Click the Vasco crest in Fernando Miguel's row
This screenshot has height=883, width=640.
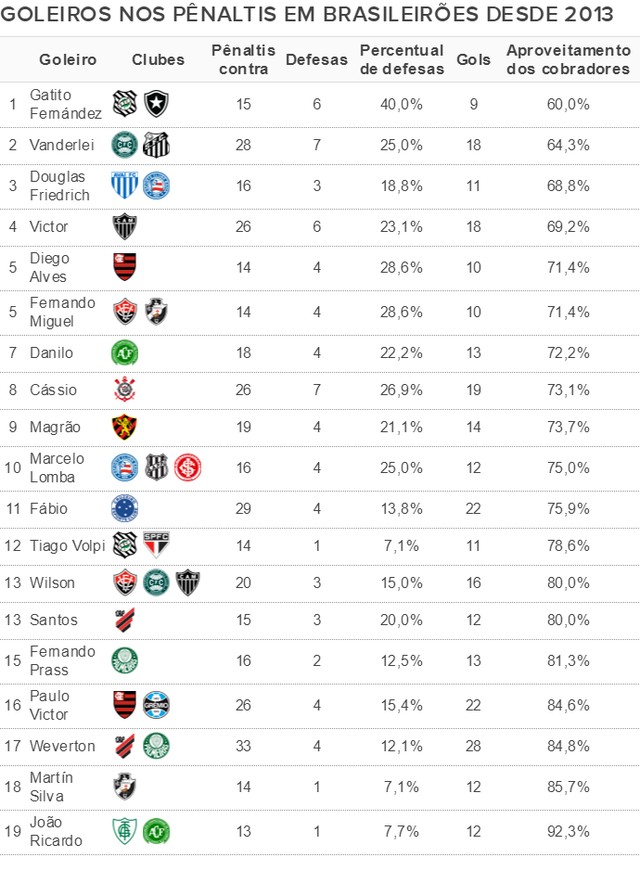pyautogui.click(x=156, y=312)
